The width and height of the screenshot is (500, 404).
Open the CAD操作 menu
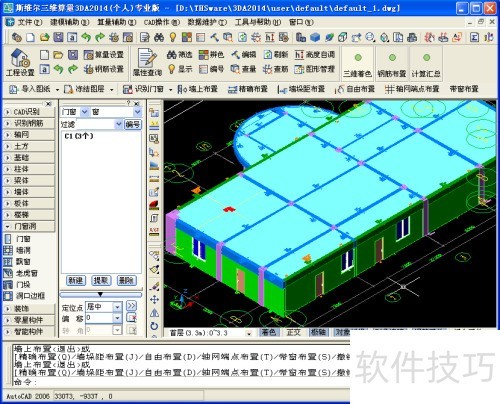(x=162, y=22)
